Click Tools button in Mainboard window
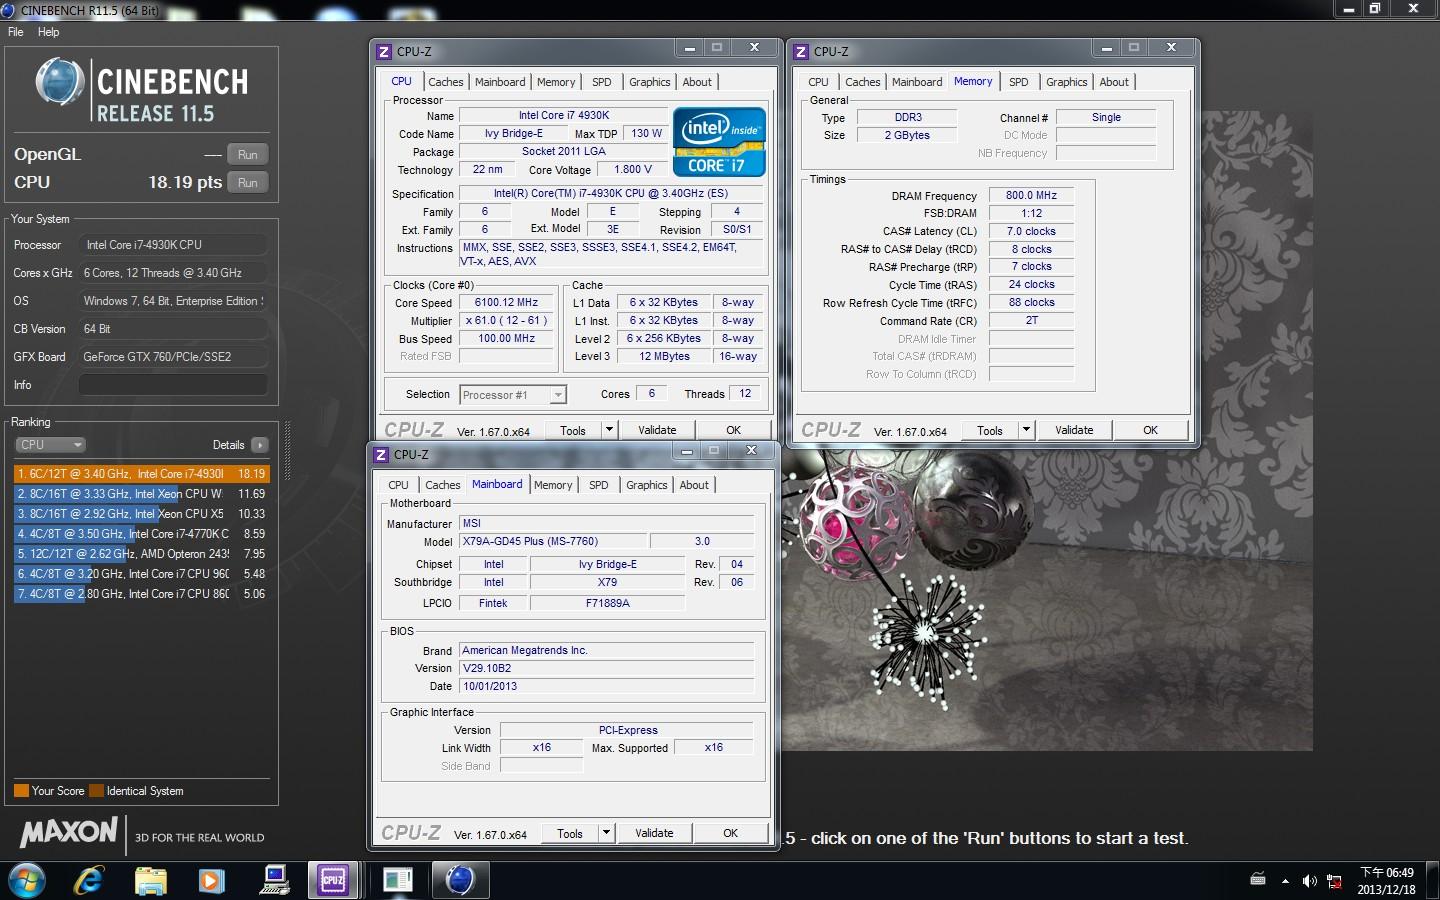Viewport: 1440px width, 900px height. (x=570, y=833)
